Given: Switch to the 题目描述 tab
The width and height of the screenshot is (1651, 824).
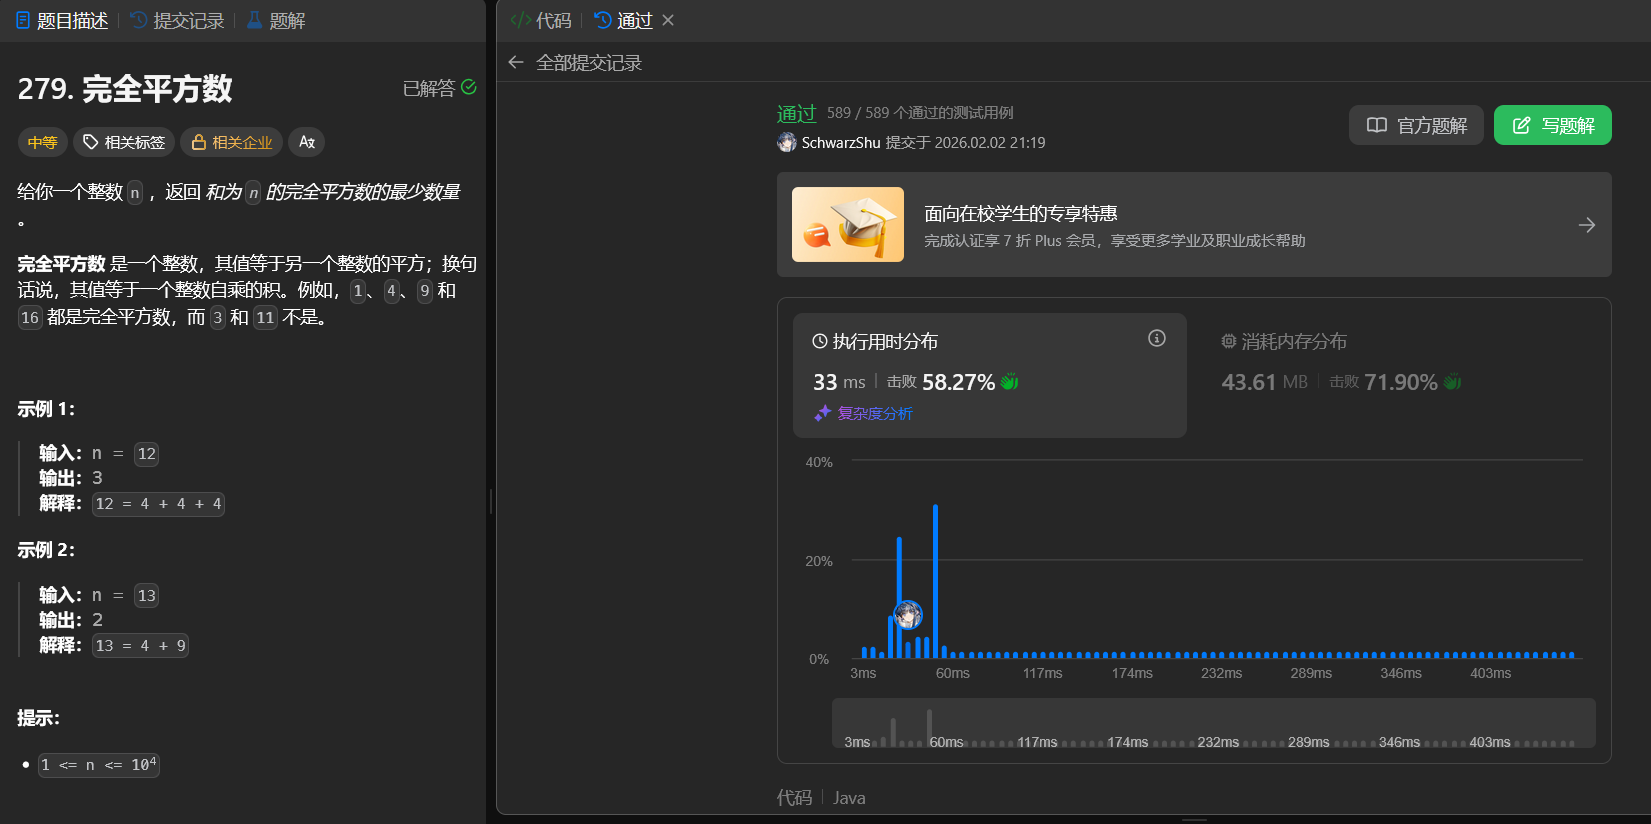Looking at the screenshot, I should (x=62, y=20).
